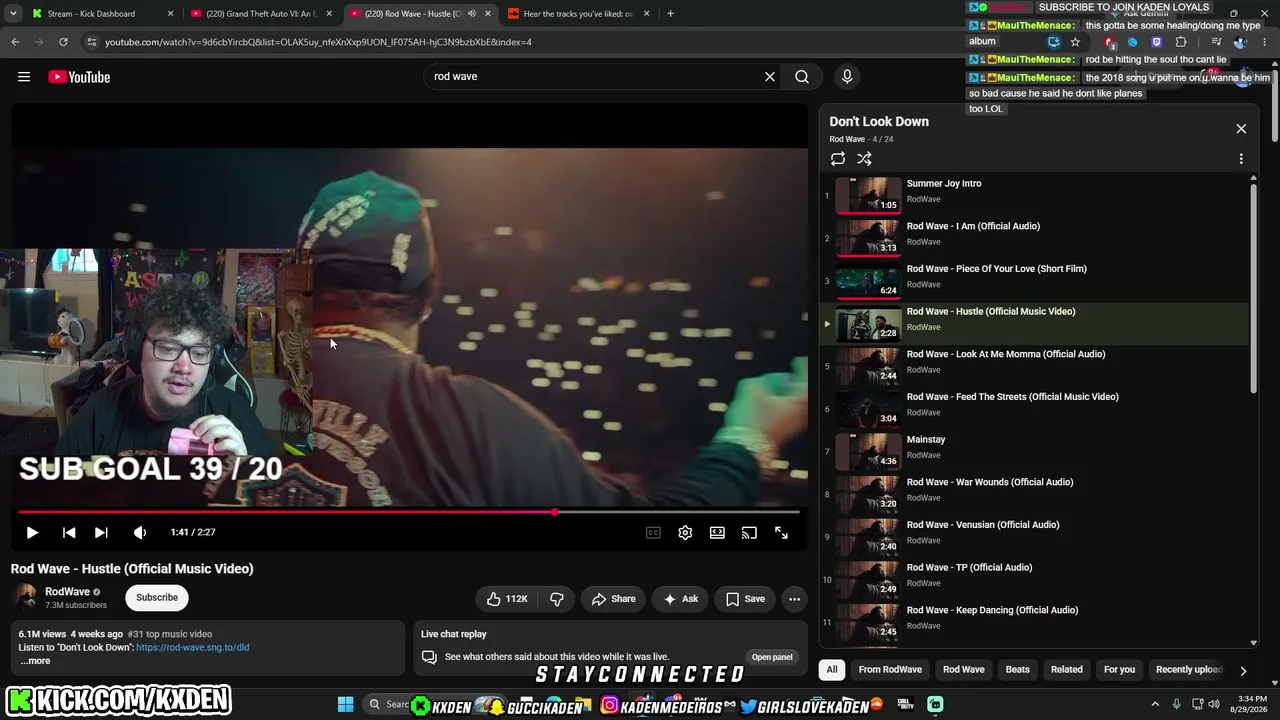Skip to the previous playlist video
The width and height of the screenshot is (1280, 720).
click(69, 533)
